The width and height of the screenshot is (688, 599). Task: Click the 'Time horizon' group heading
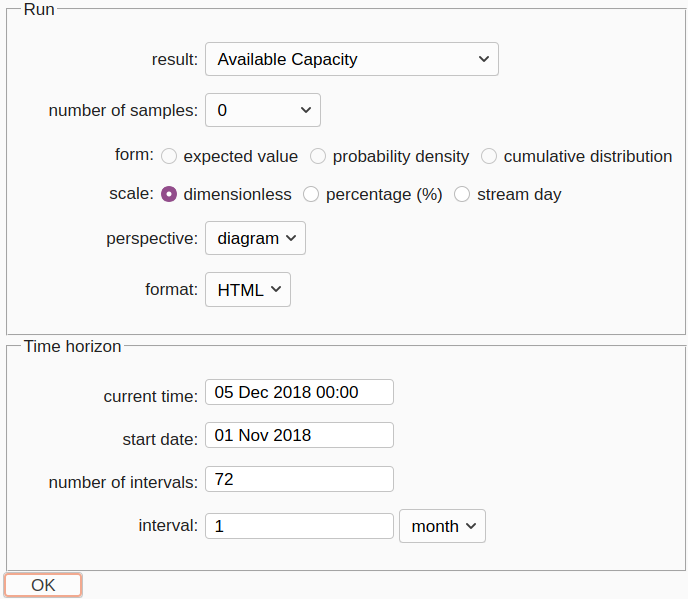[73, 346]
